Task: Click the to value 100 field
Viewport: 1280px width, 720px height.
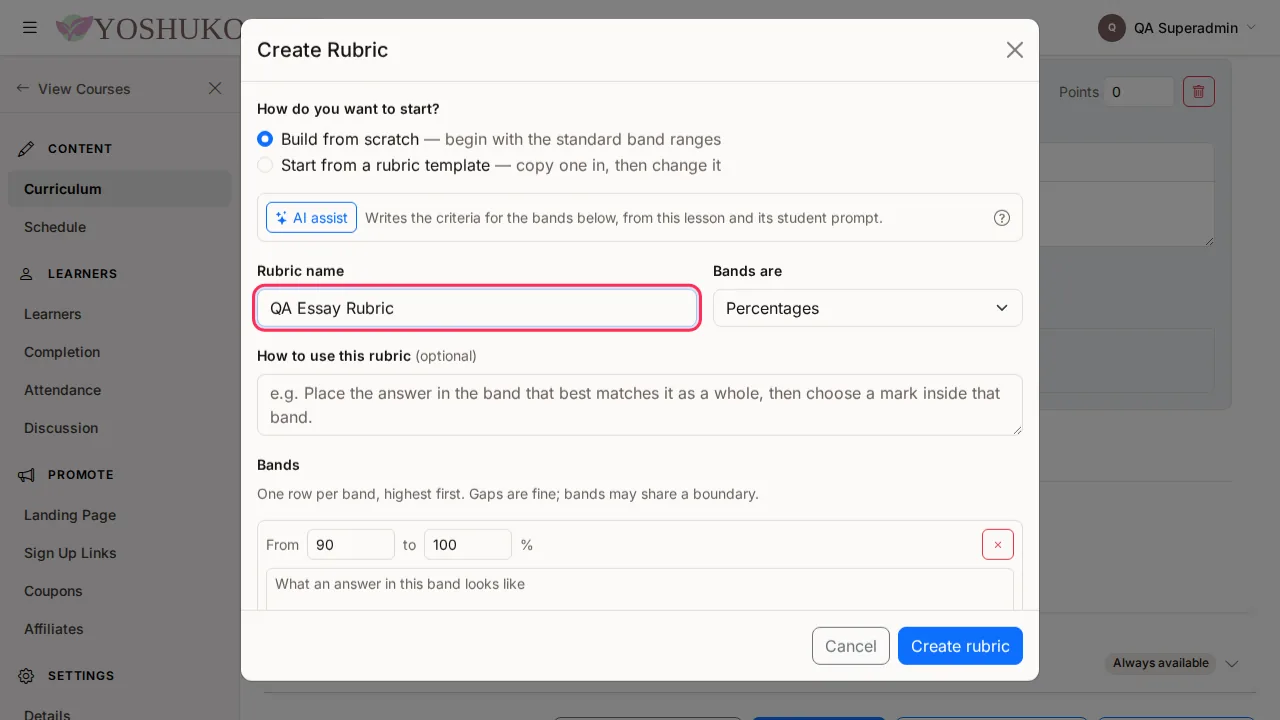Action: click(x=468, y=545)
